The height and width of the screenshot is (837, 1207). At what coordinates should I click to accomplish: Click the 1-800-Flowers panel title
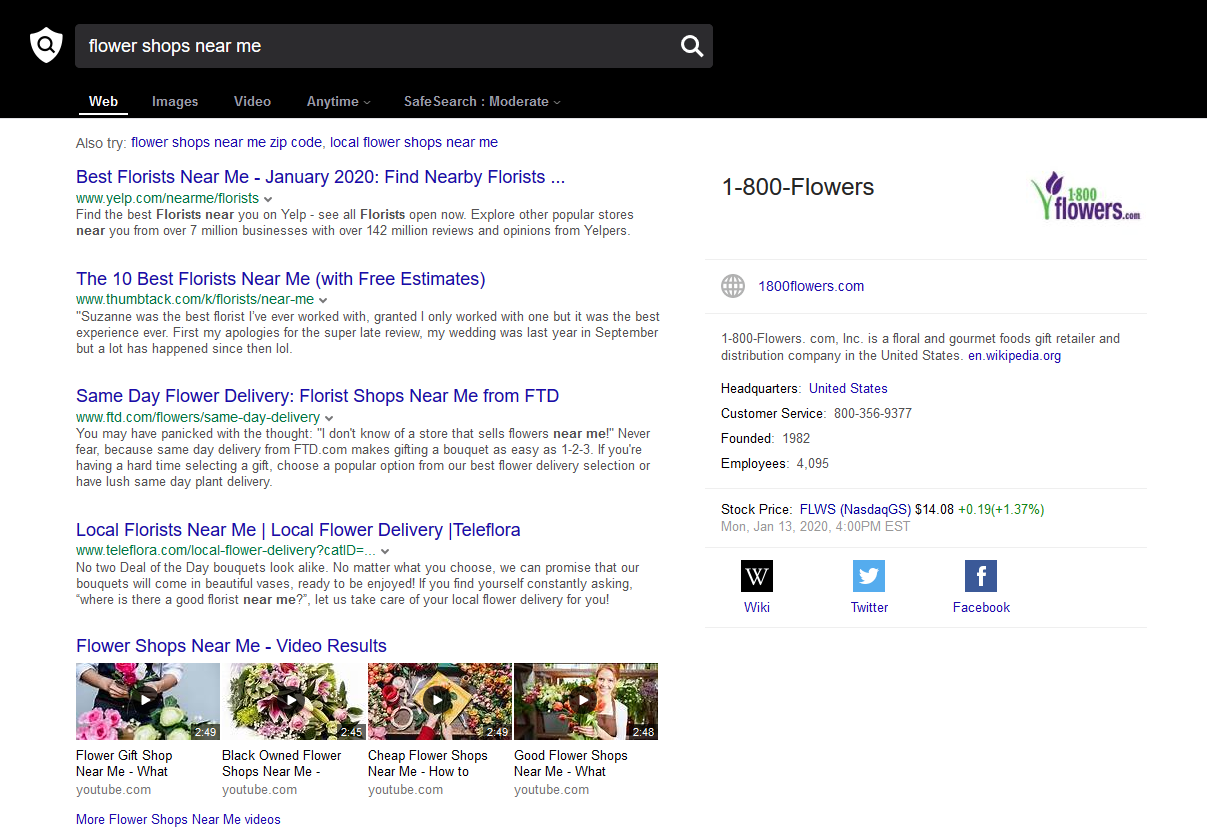coord(798,187)
